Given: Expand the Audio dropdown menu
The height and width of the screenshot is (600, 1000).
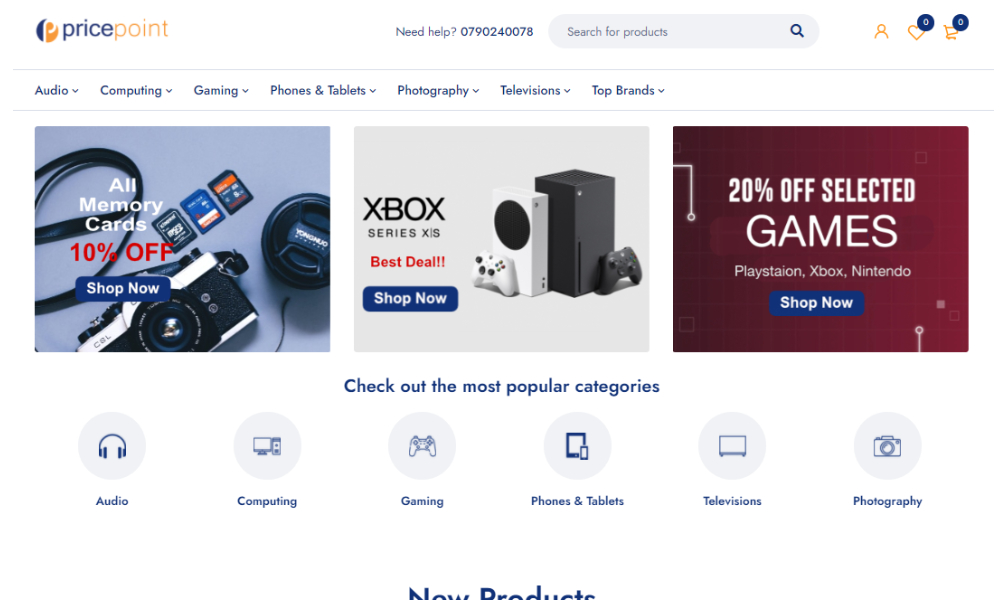Looking at the screenshot, I should [x=57, y=91].
